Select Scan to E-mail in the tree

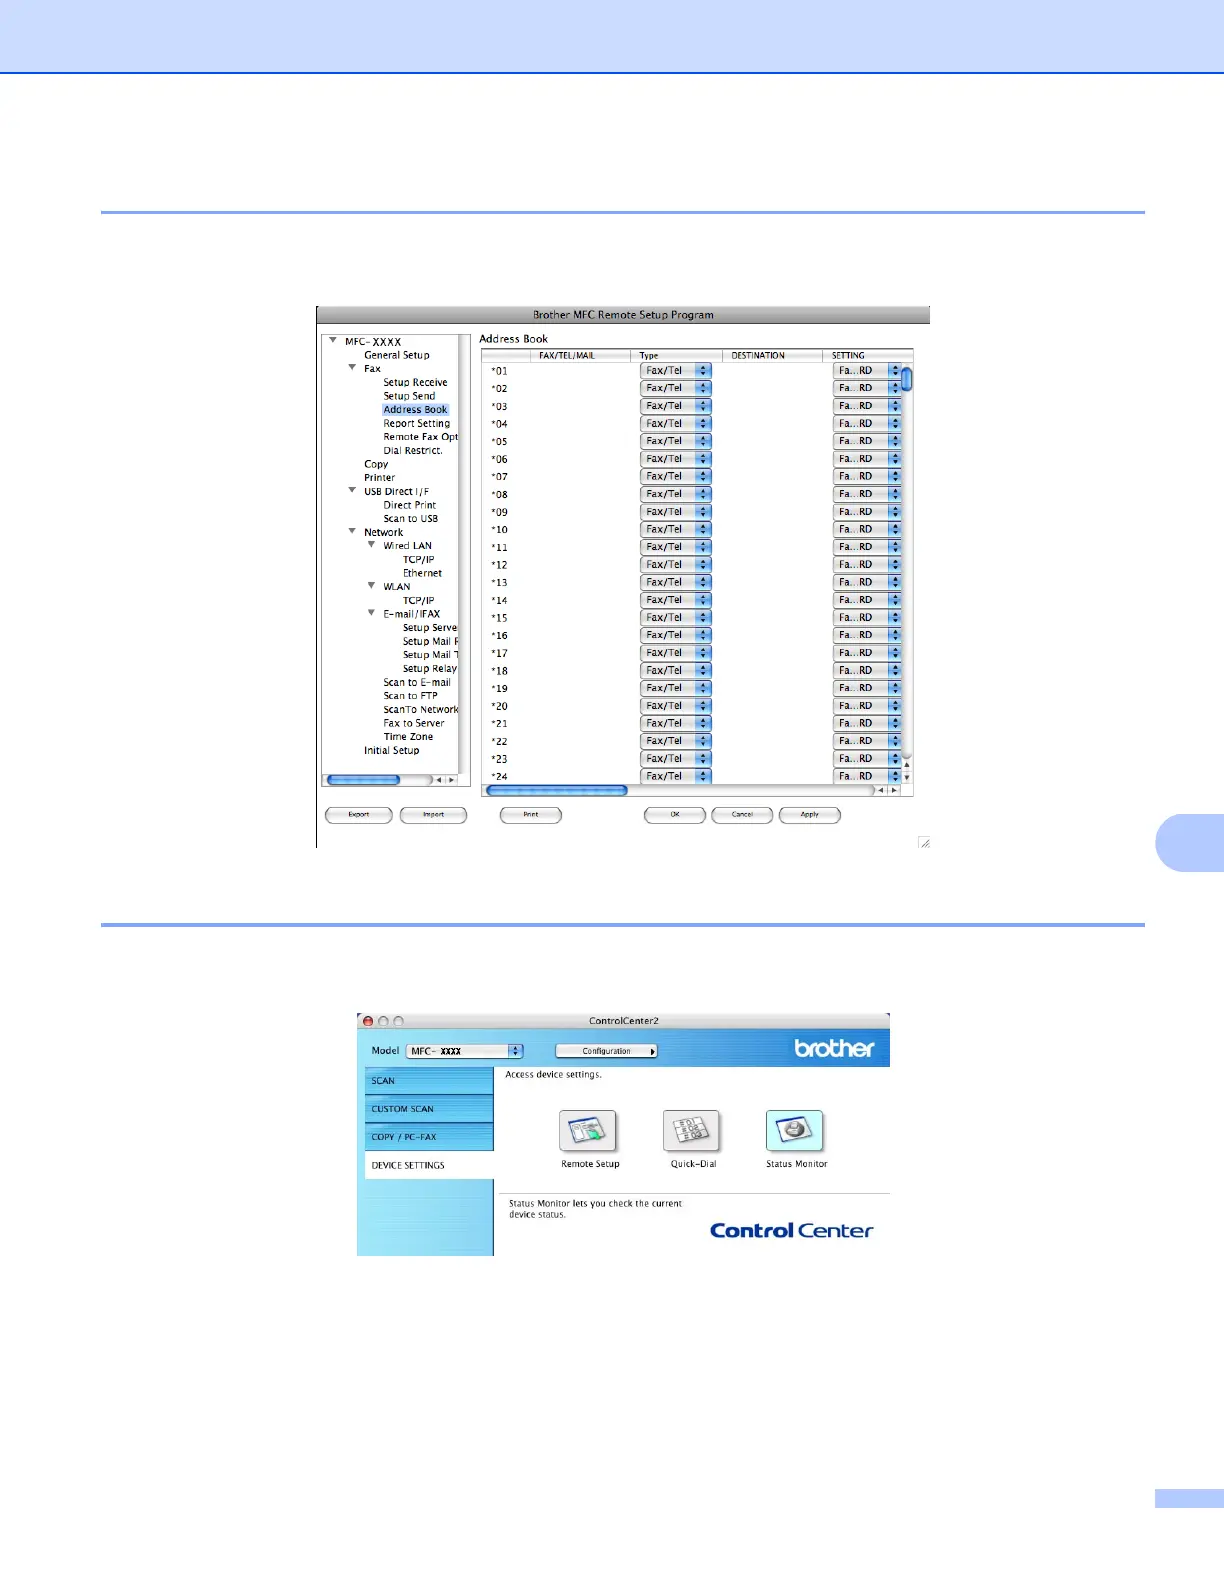tap(417, 682)
